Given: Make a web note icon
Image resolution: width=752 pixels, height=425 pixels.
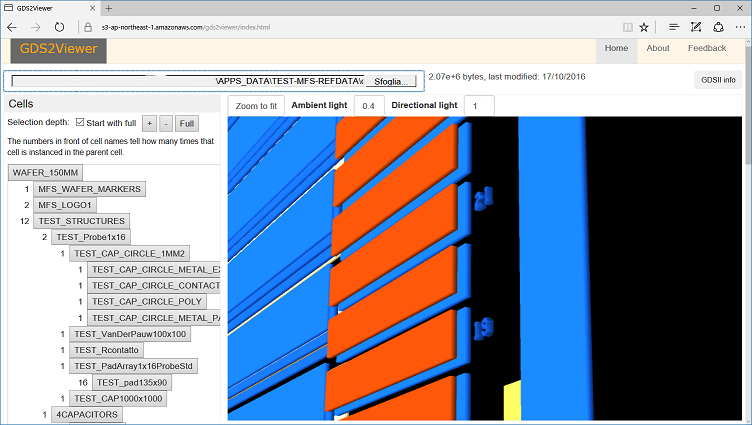Looking at the screenshot, I should (x=696, y=27).
